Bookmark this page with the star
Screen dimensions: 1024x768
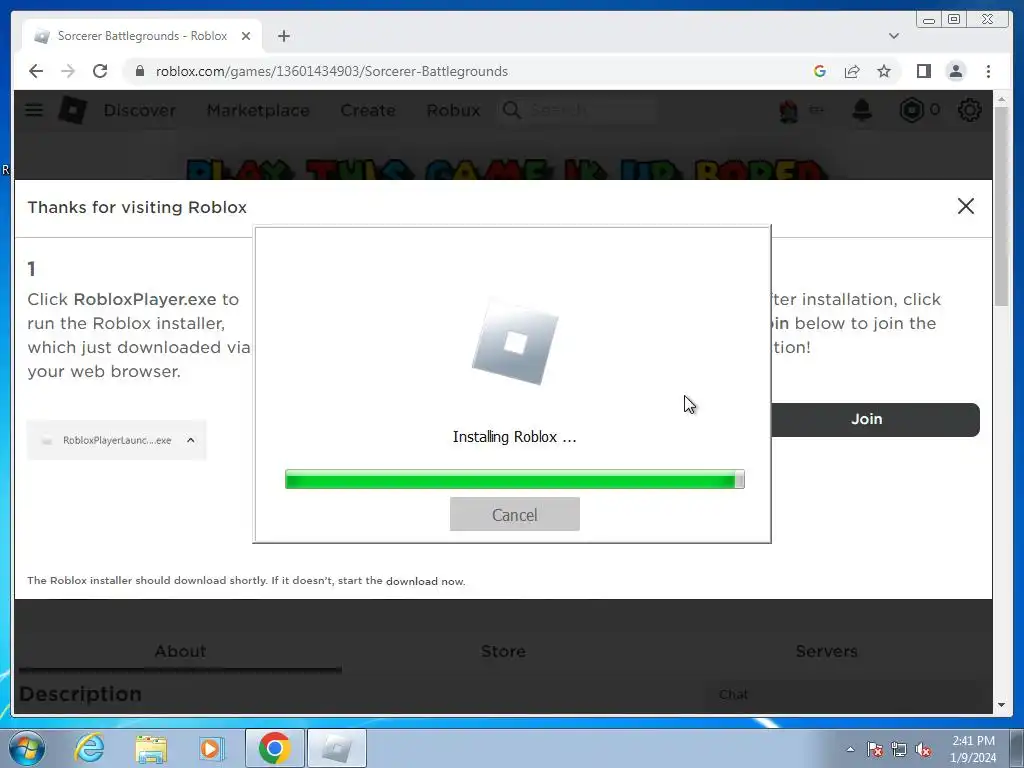[884, 71]
